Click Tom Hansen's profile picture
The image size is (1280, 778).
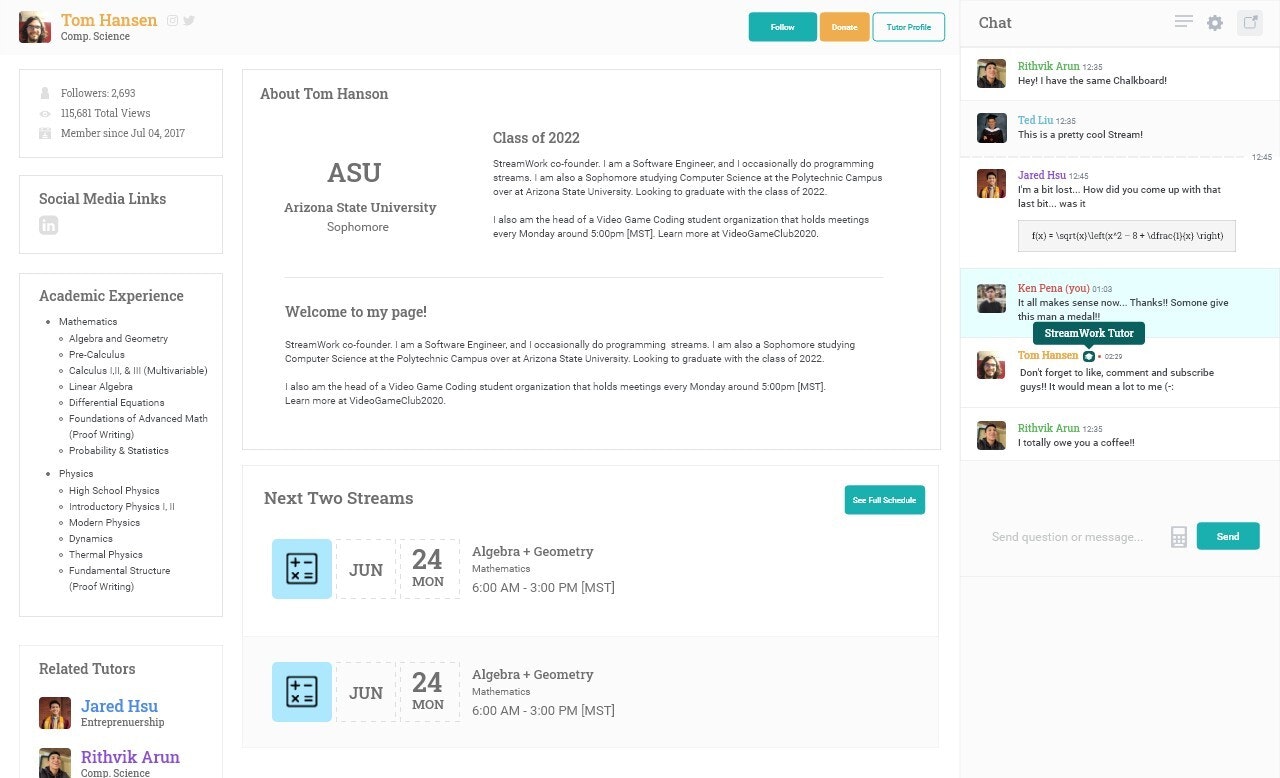pyautogui.click(x=35, y=26)
